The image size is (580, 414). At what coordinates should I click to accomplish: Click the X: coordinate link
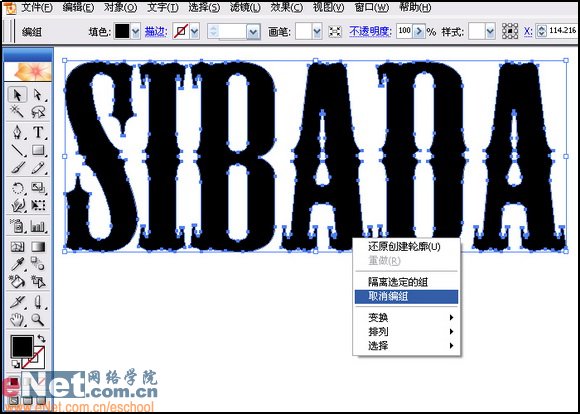coord(528,32)
